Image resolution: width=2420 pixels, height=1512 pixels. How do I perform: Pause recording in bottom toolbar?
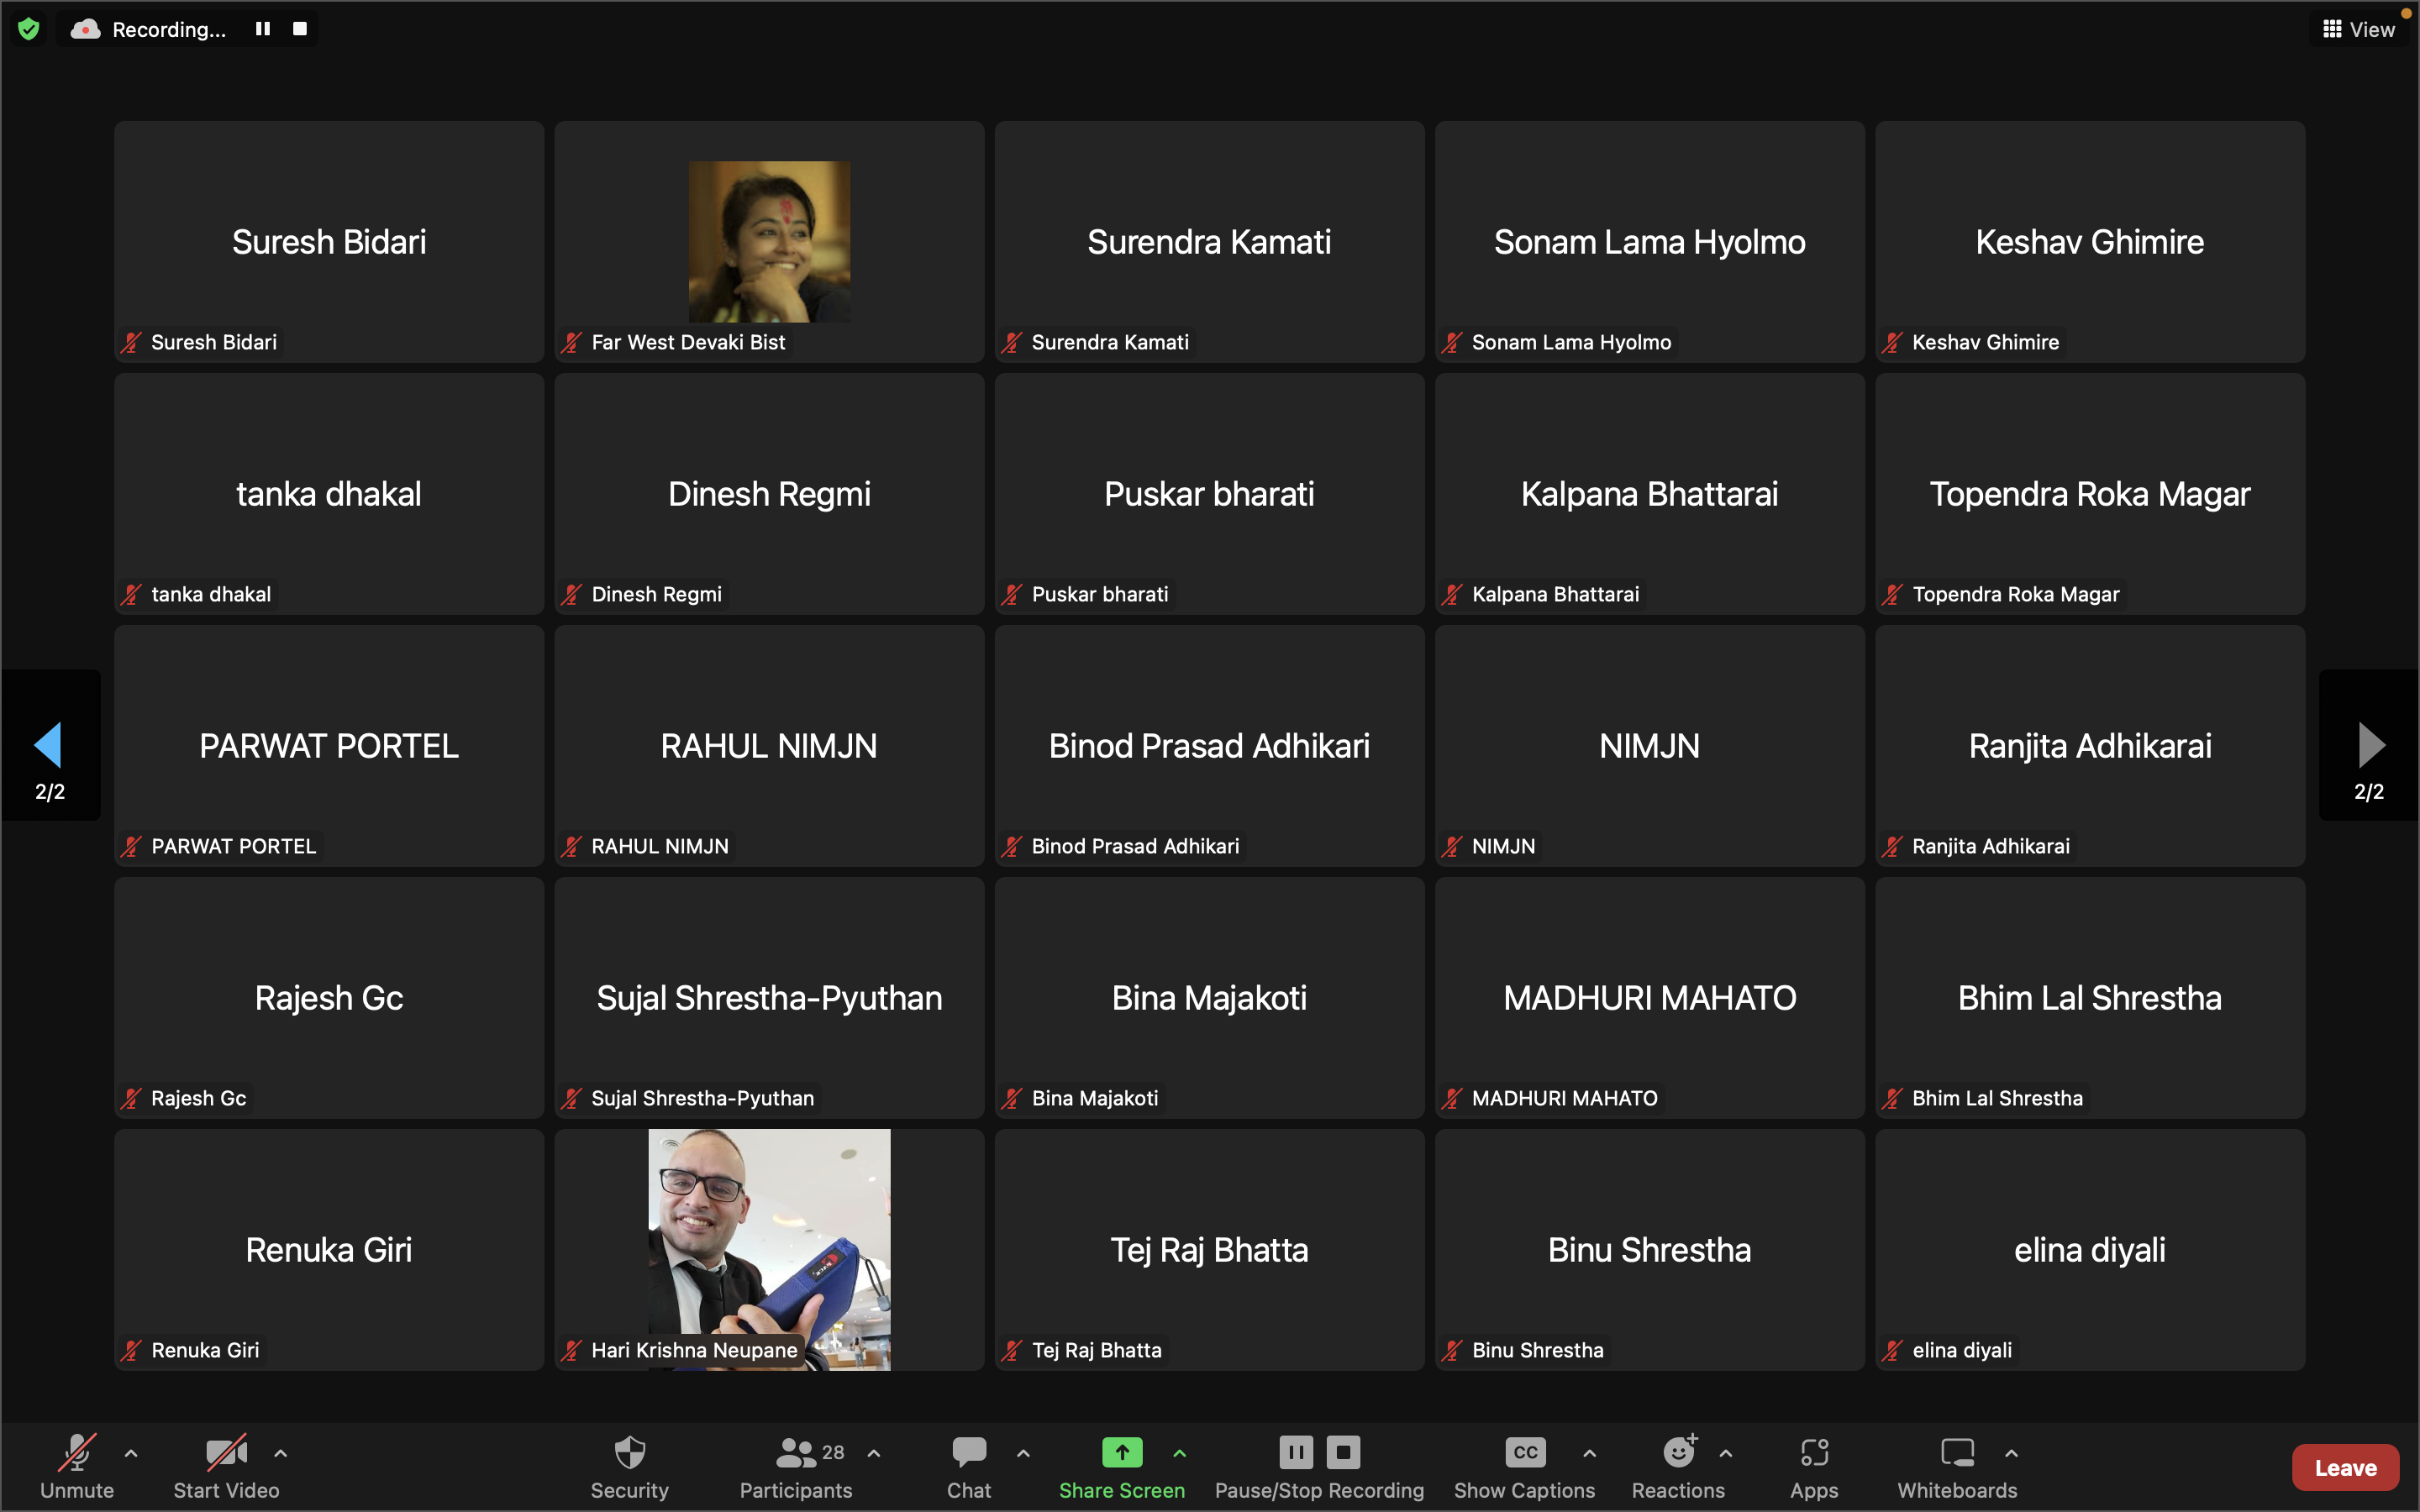pyautogui.click(x=1295, y=1452)
